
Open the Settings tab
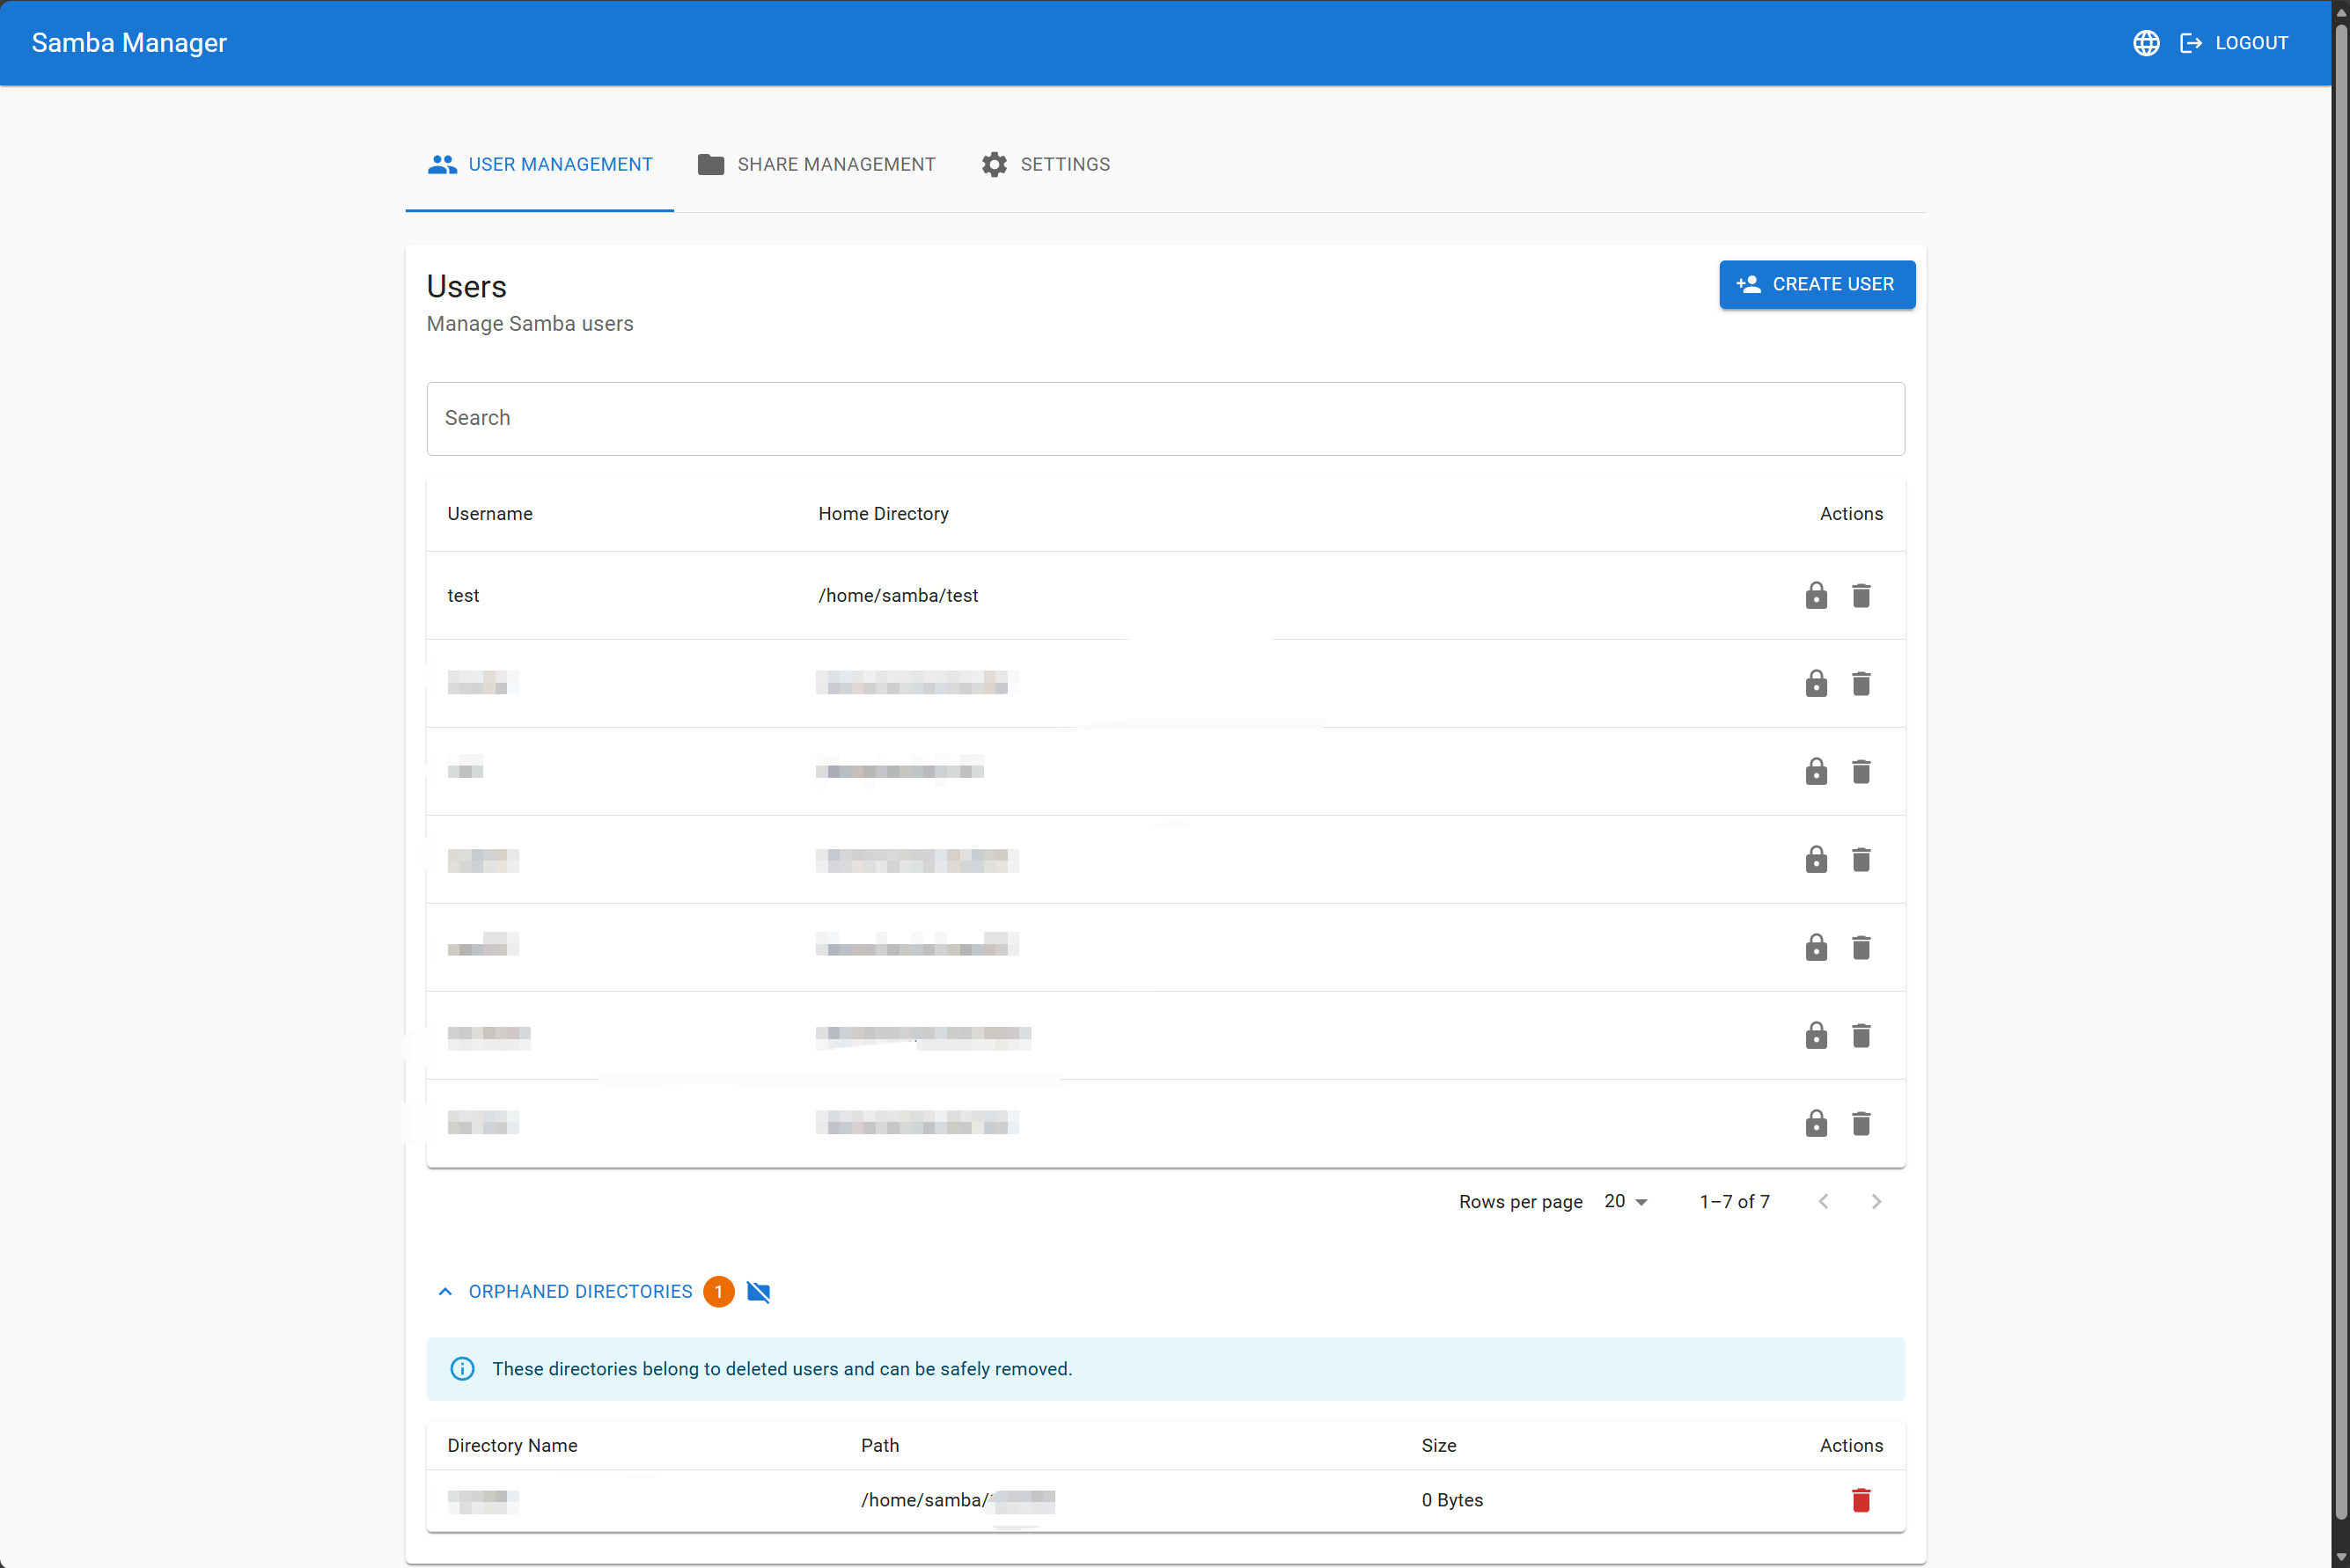tap(1045, 165)
